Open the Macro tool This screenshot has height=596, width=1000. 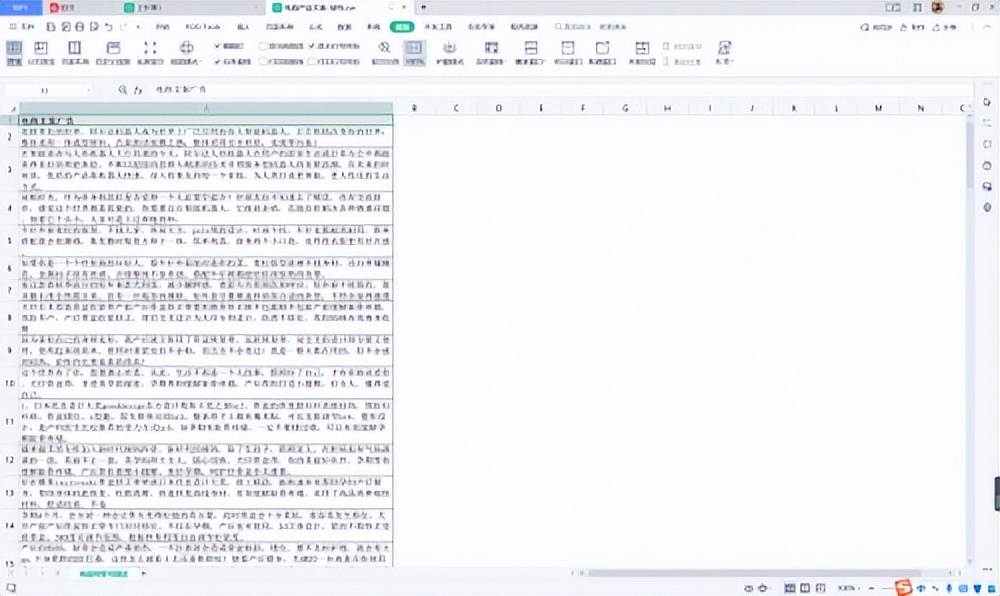click(x=724, y=53)
